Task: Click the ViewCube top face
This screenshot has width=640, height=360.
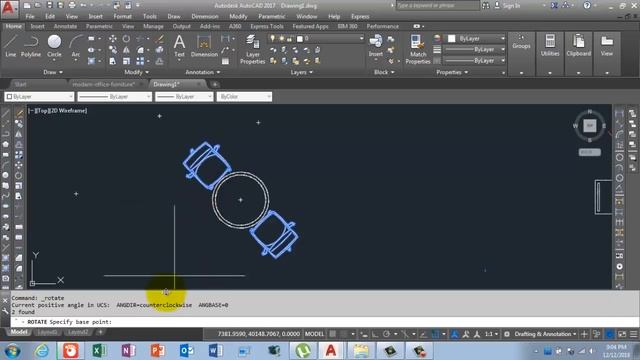Action: tap(589, 126)
